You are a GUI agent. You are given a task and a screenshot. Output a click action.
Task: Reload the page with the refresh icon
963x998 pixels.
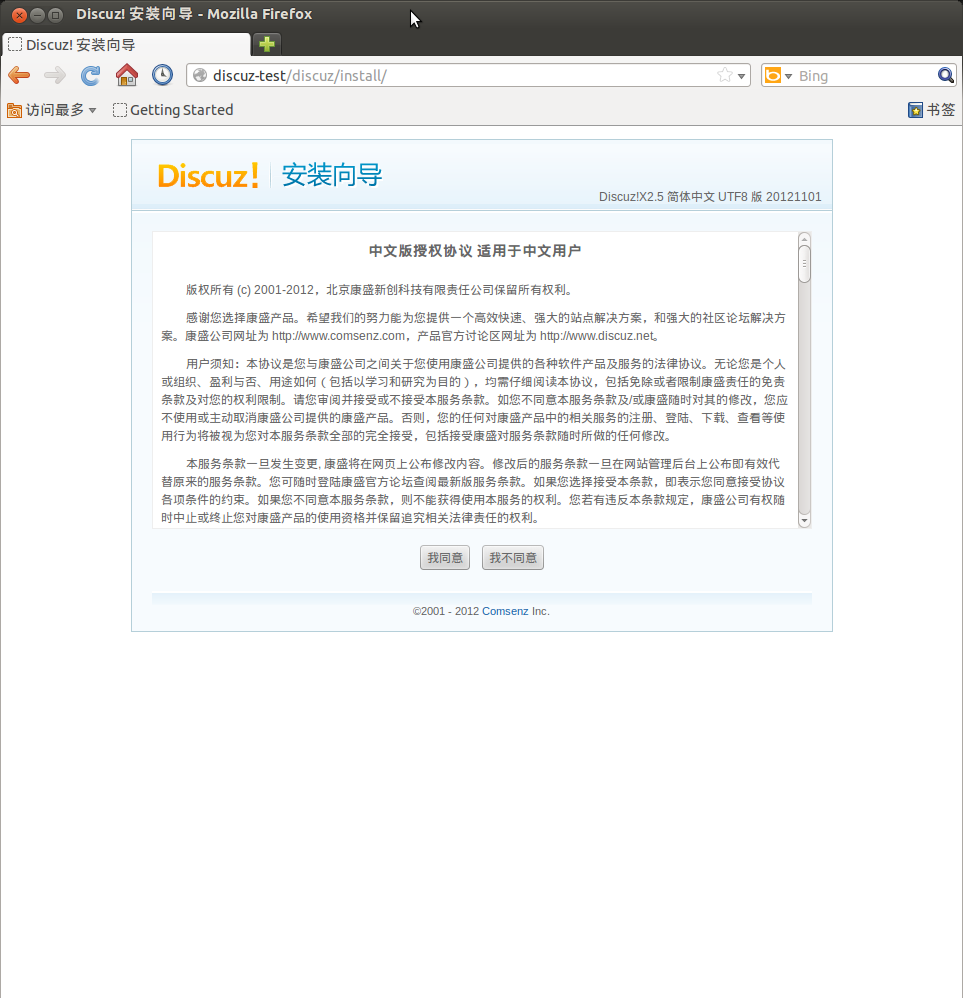point(90,75)
